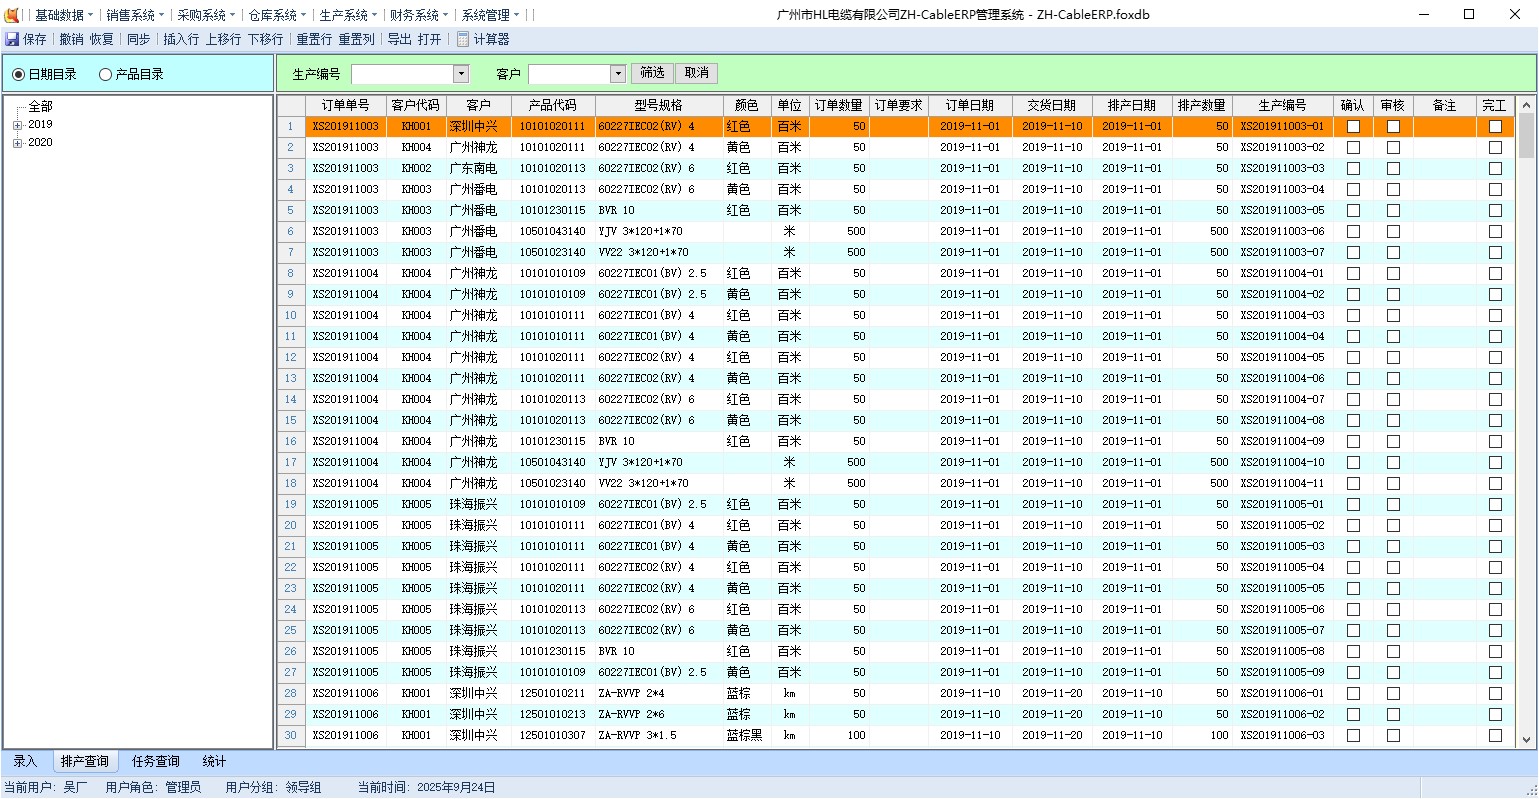The width and height of the screenshot is (1539, 799).
Task: Click the vertical scrollbar down arrow
Action: click(1526, 740)
